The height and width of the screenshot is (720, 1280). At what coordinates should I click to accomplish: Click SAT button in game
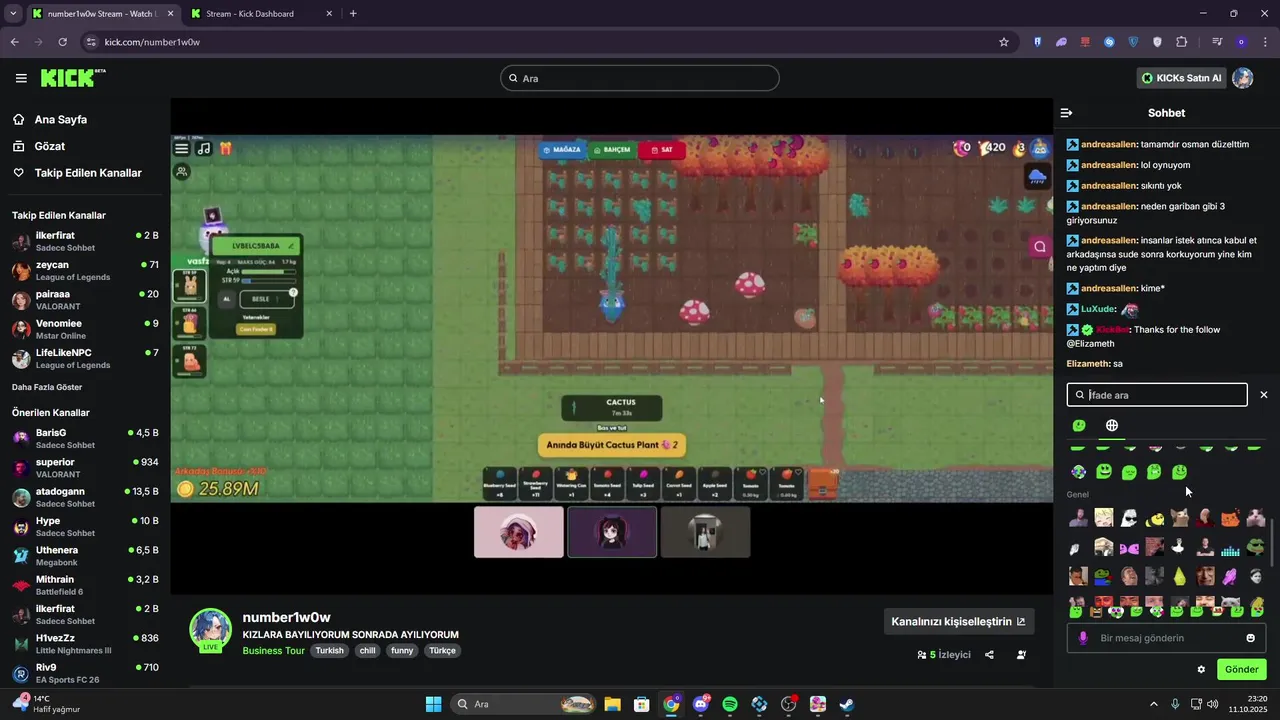click(x=661, y=150)
